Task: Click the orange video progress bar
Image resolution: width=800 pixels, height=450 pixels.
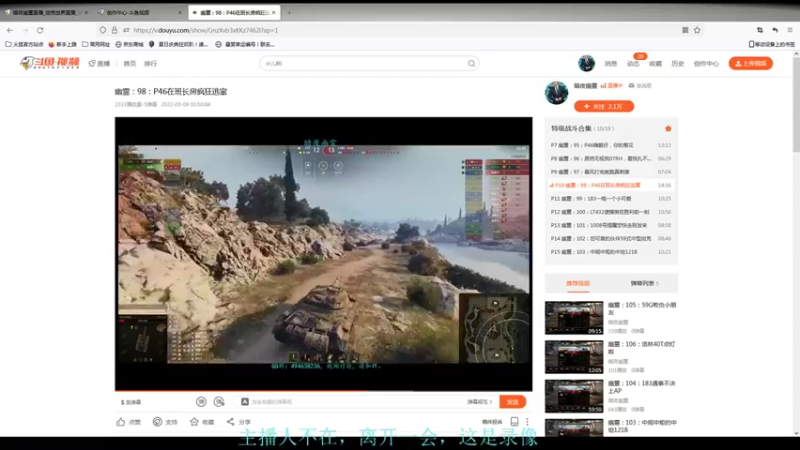Action: coord(323,391)
